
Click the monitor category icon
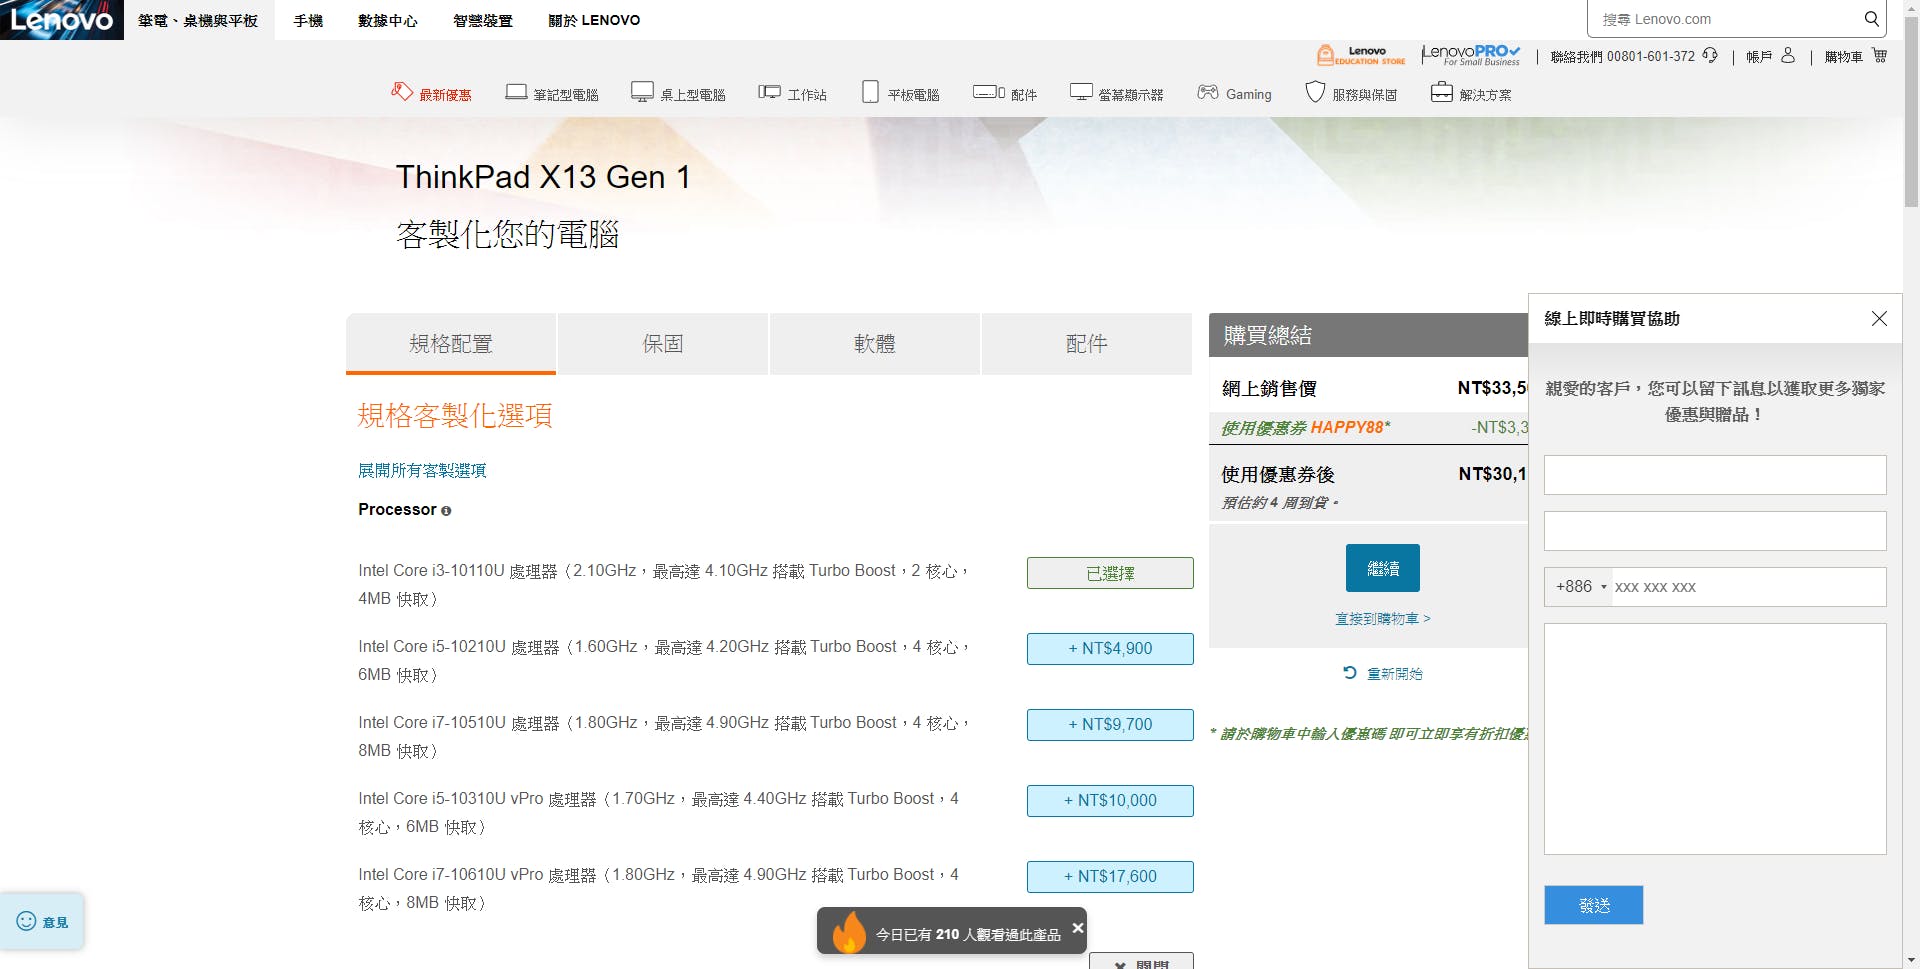(x=1081, y=93)
